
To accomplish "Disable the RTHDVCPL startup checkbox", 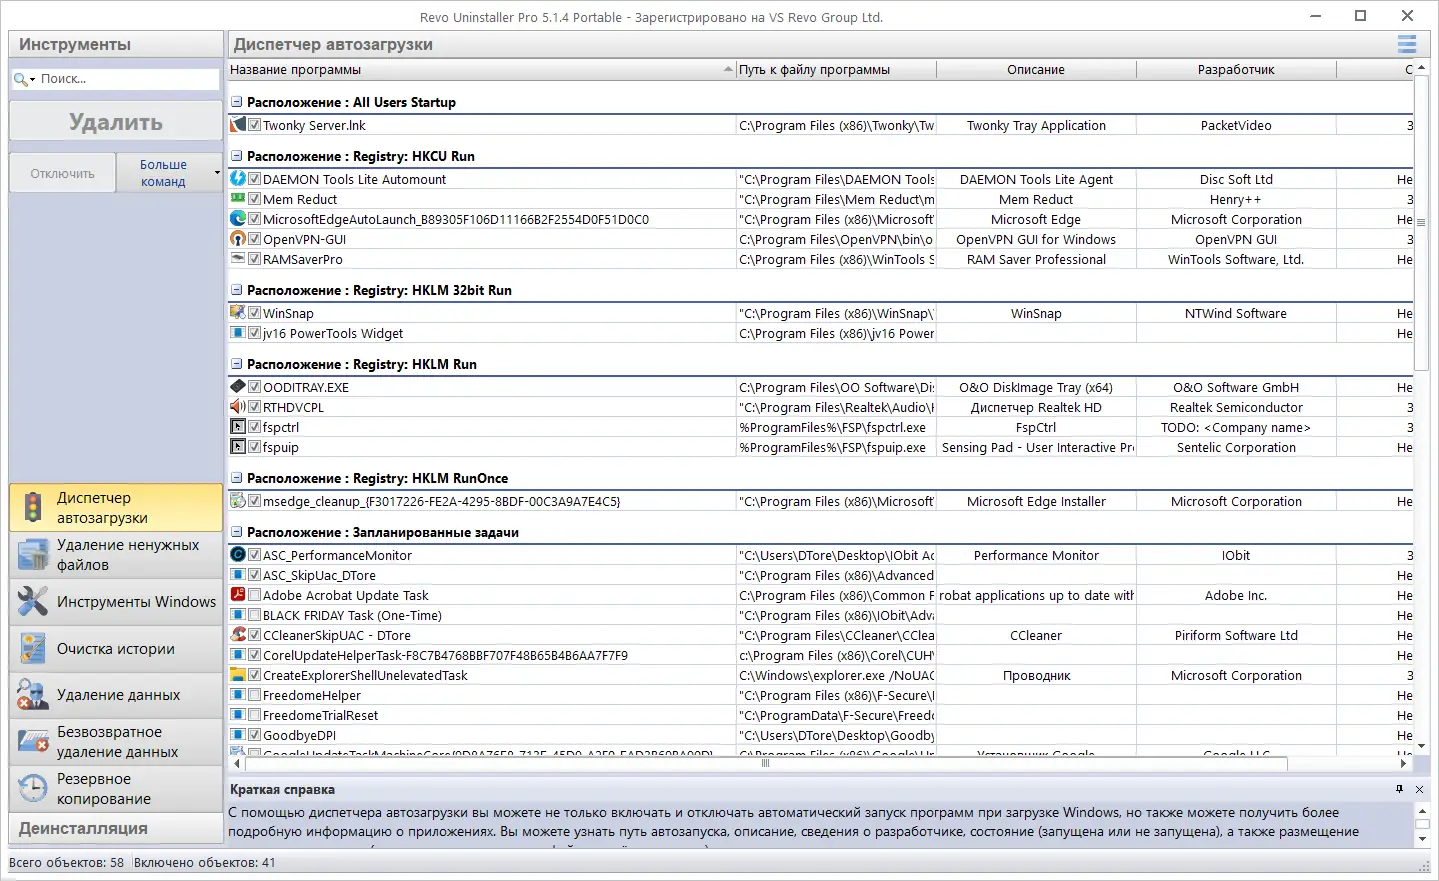I will click(x=255, y=407).
